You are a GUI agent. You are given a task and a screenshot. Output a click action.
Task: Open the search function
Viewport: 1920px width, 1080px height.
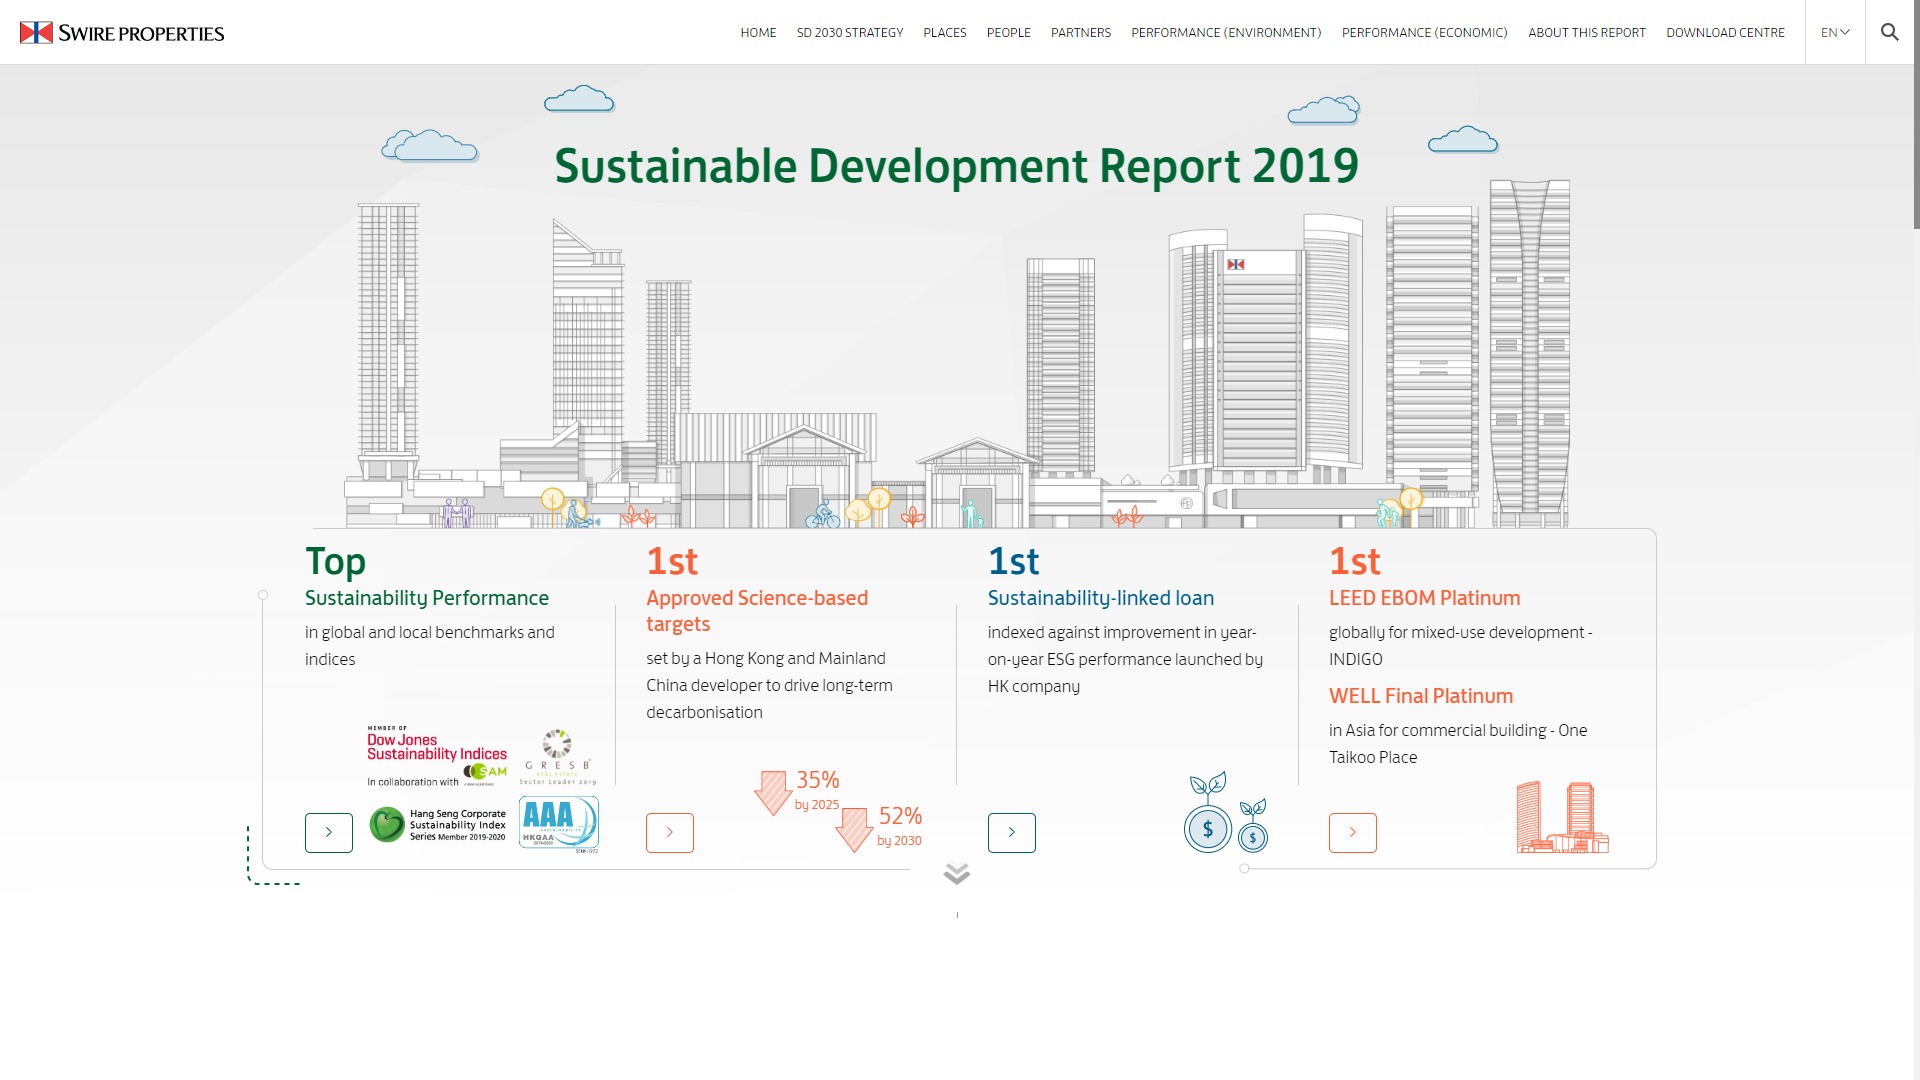(1890, 32)
